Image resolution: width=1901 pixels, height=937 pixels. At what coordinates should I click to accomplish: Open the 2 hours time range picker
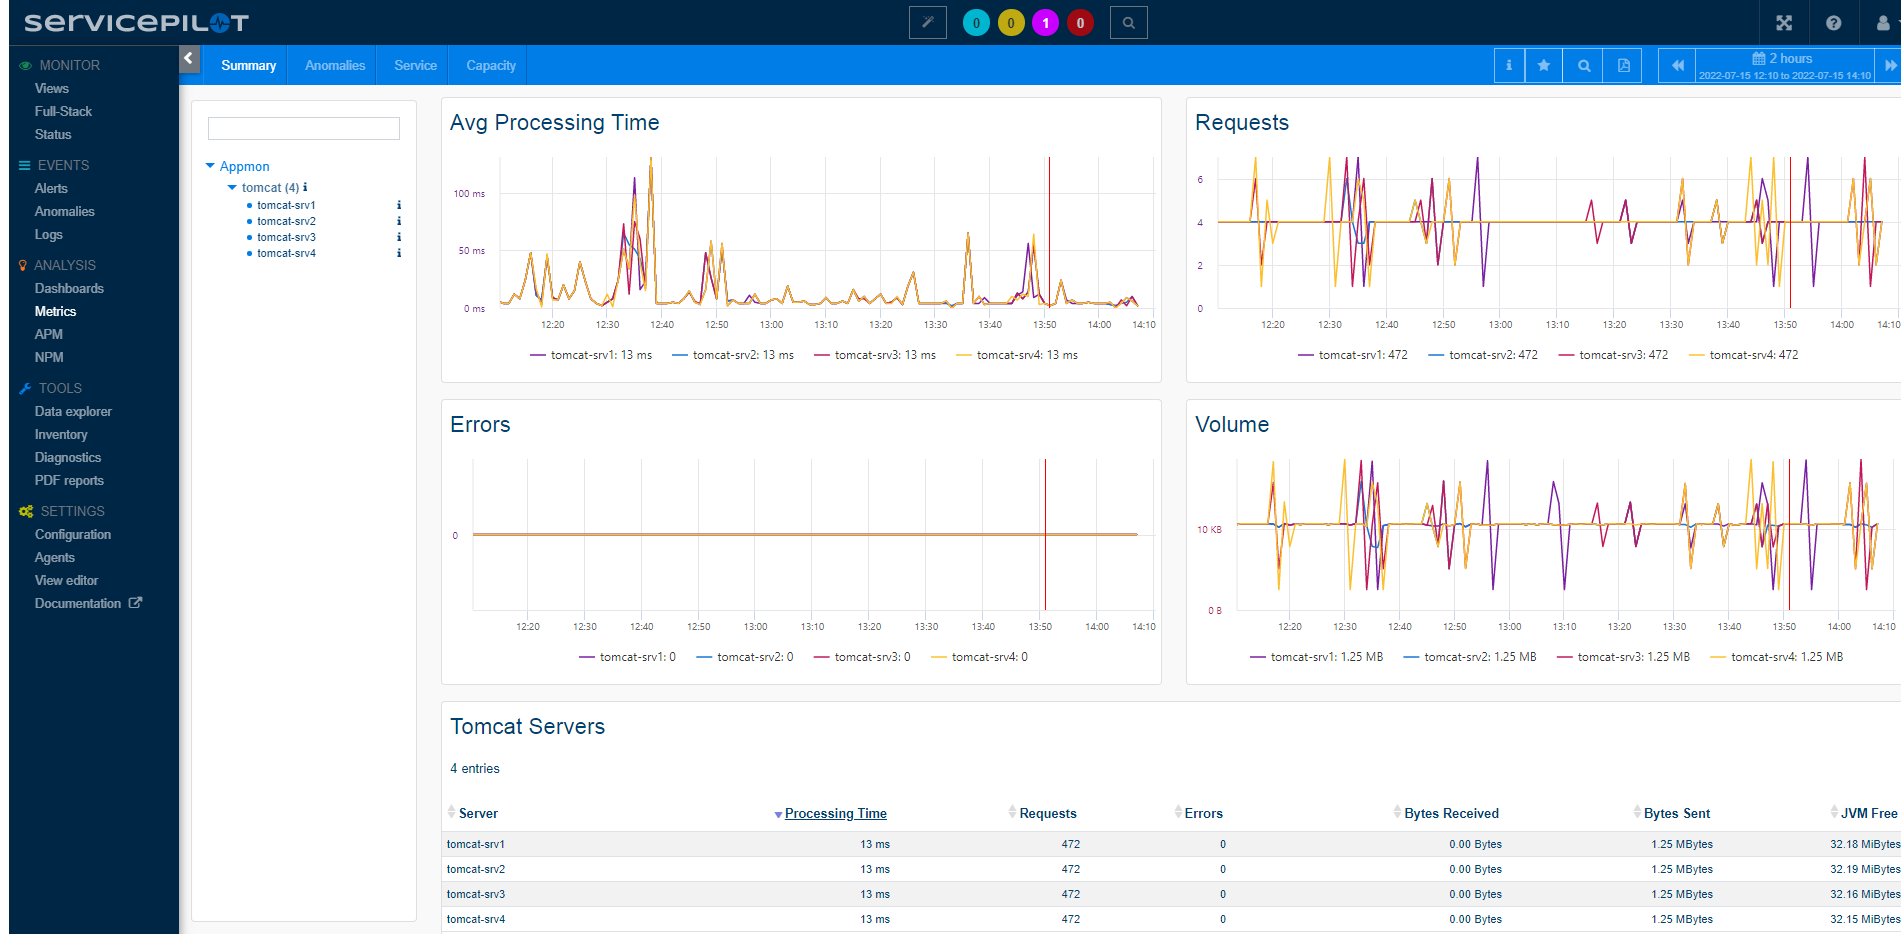[1784, 66]
